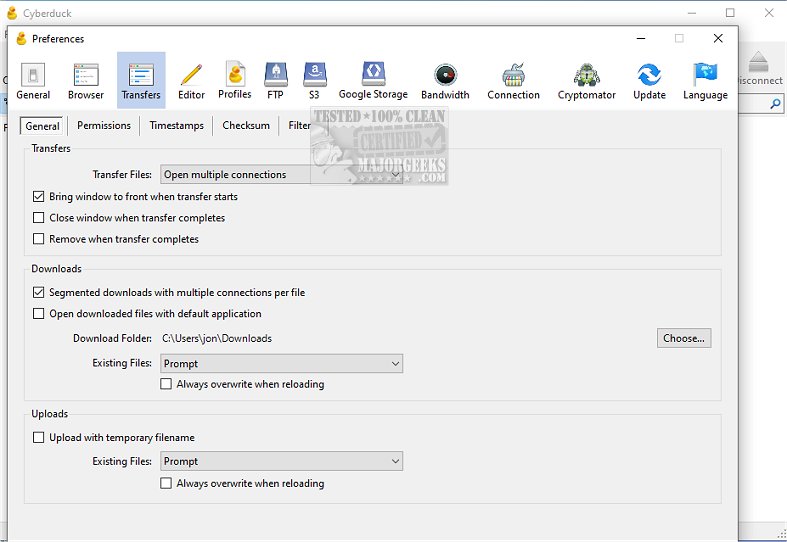Viewport: 787px width, 542px height.
Task: Close the Preferences window
Action: 718,38
